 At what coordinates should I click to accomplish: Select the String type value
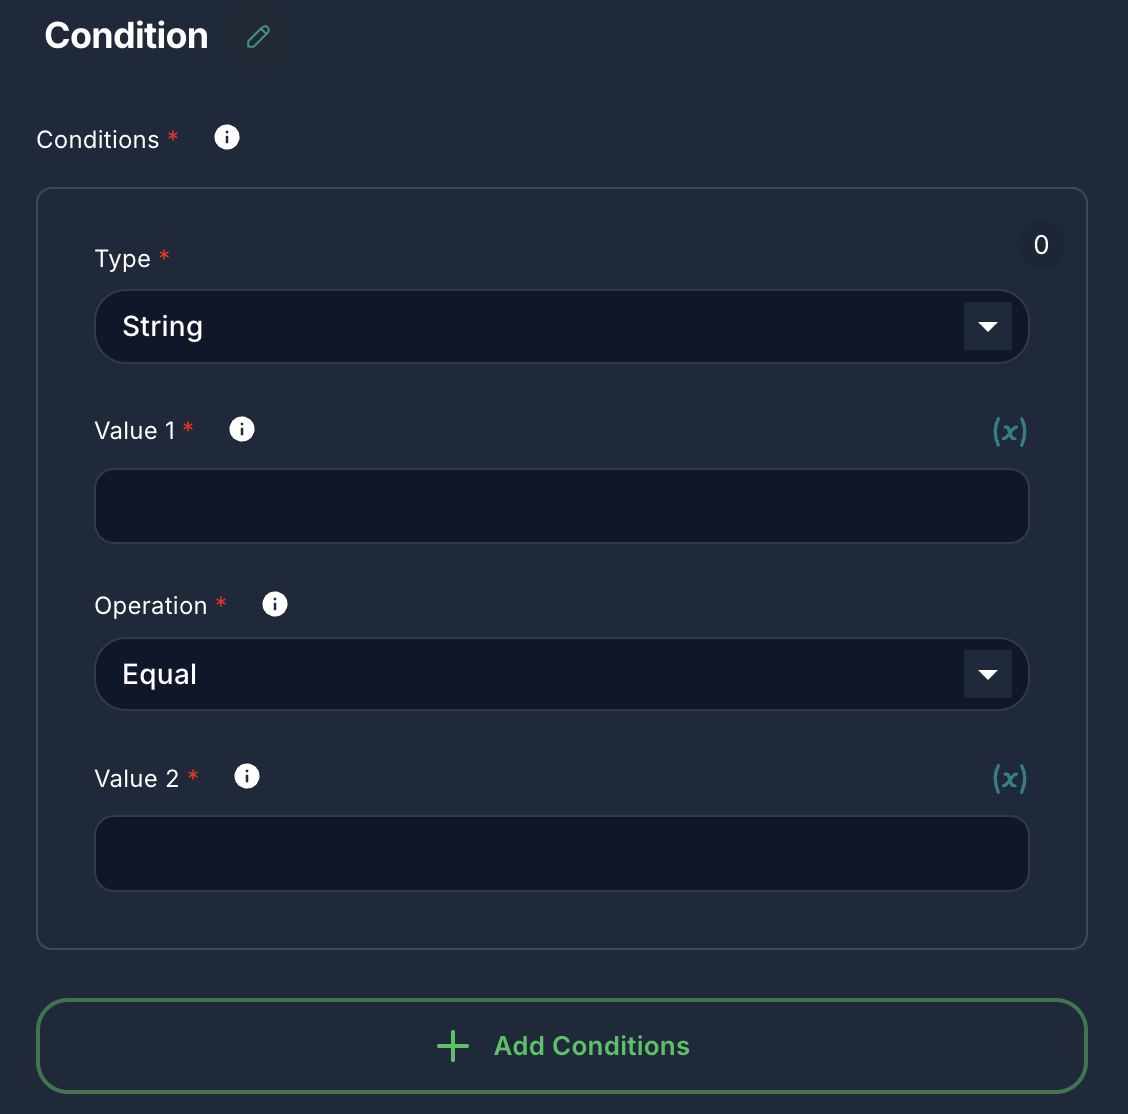(x=162, y=326)
